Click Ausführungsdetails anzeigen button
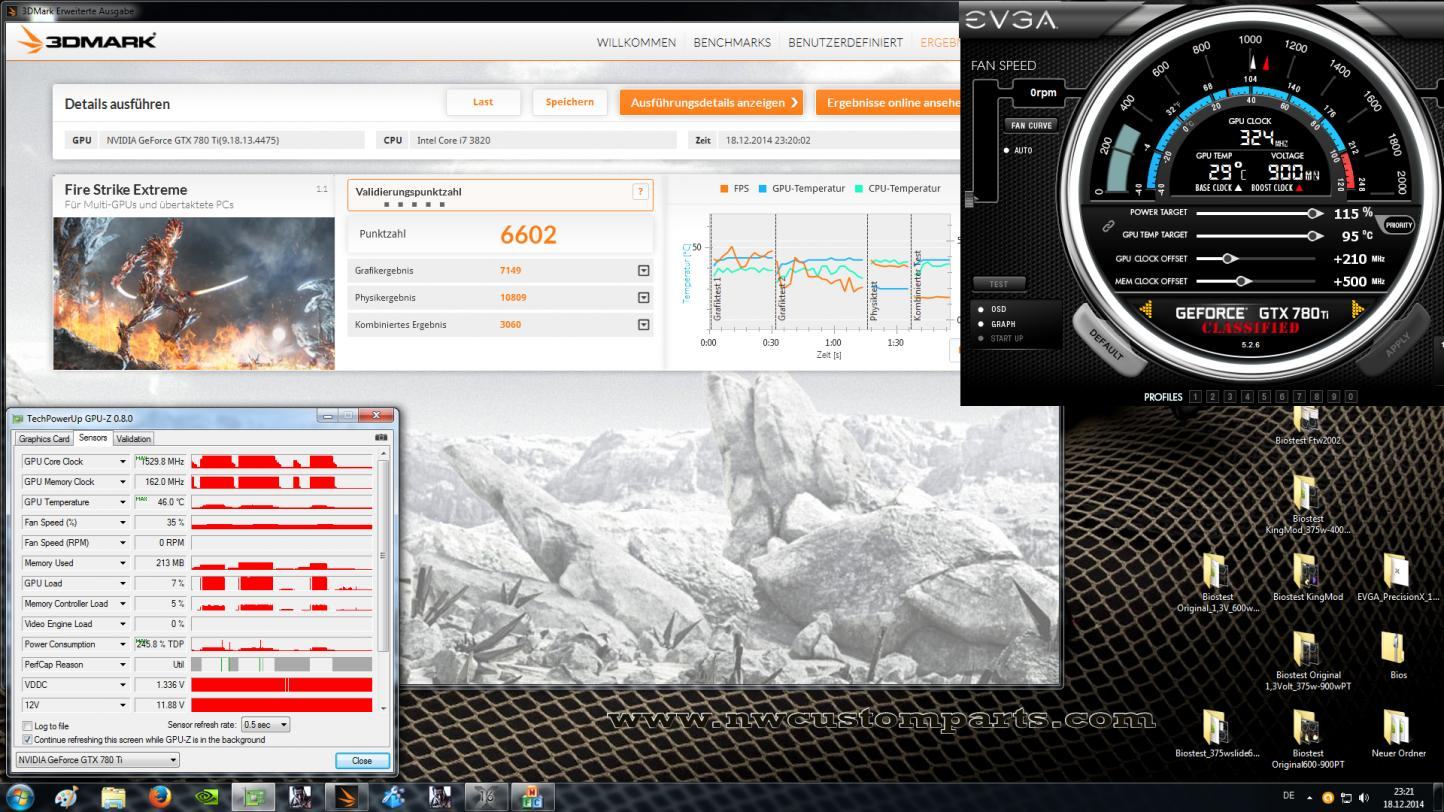Screen dimensions: 1444x812 [x=713, y=102]
